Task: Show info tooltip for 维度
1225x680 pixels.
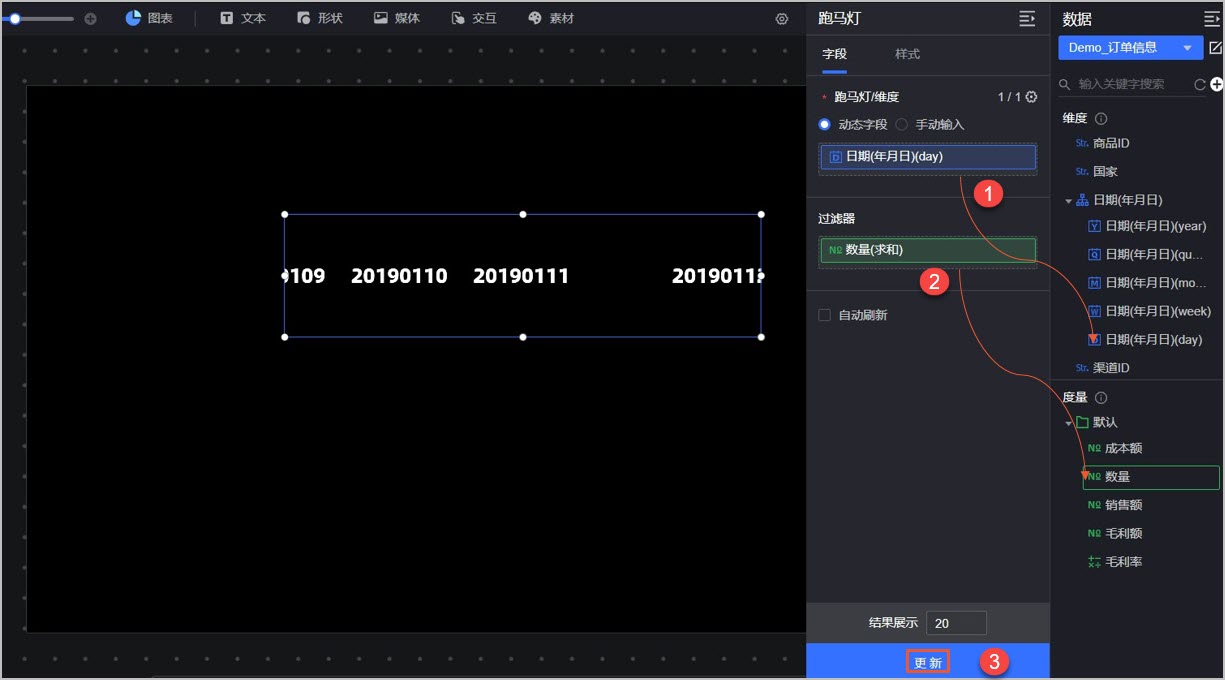Action: tap(1101, 118)
